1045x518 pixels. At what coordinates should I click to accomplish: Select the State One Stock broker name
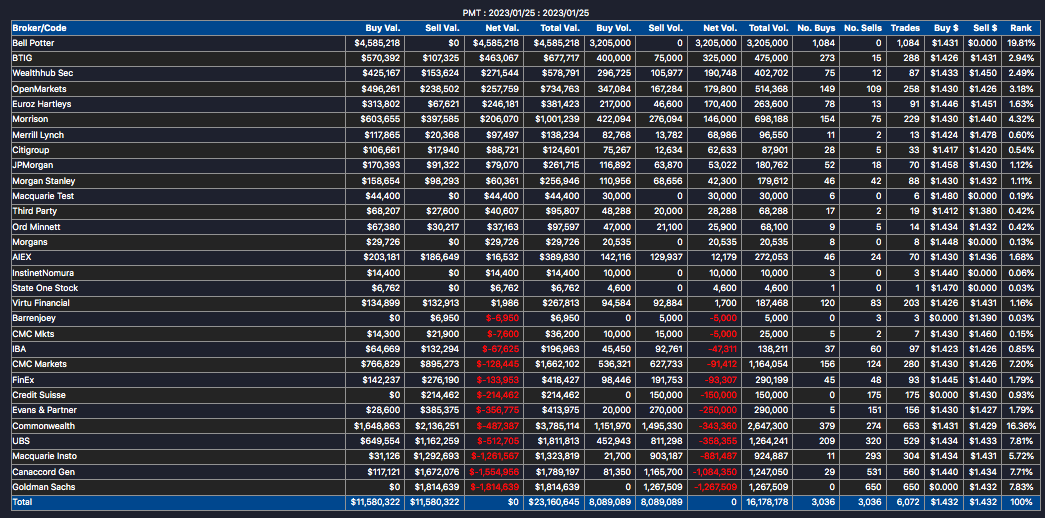coord(45,288)
